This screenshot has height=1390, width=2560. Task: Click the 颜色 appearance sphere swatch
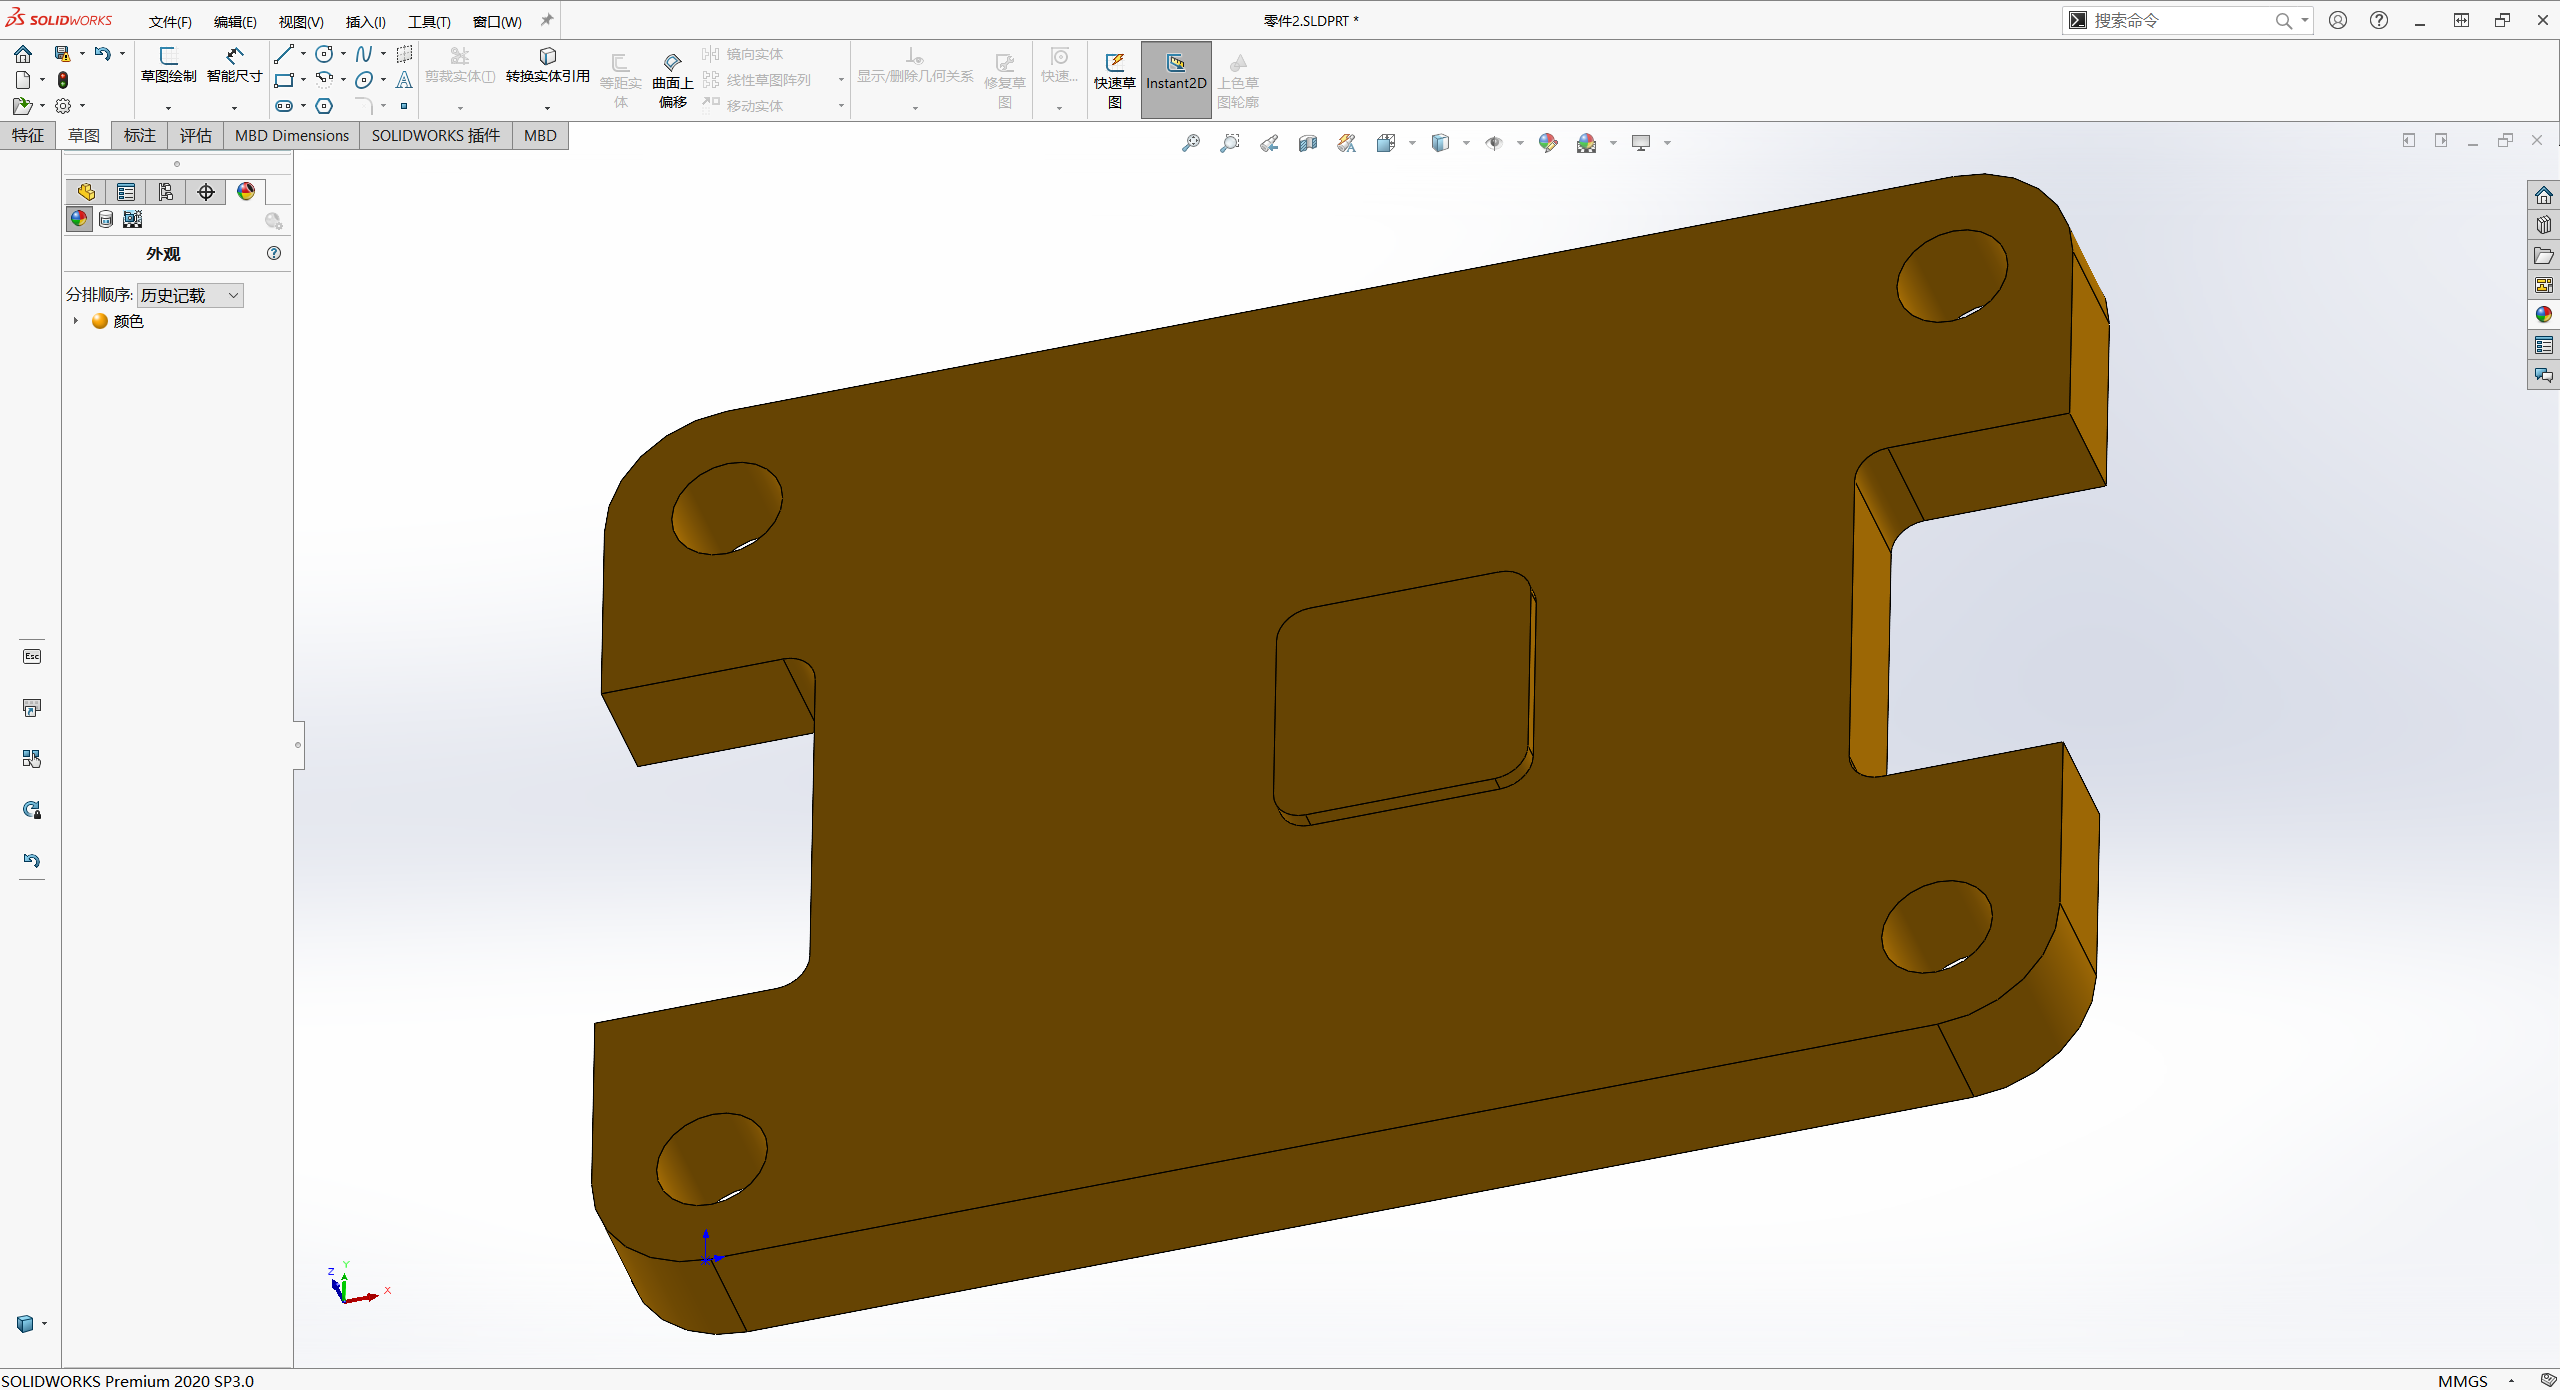coord(100,321)
